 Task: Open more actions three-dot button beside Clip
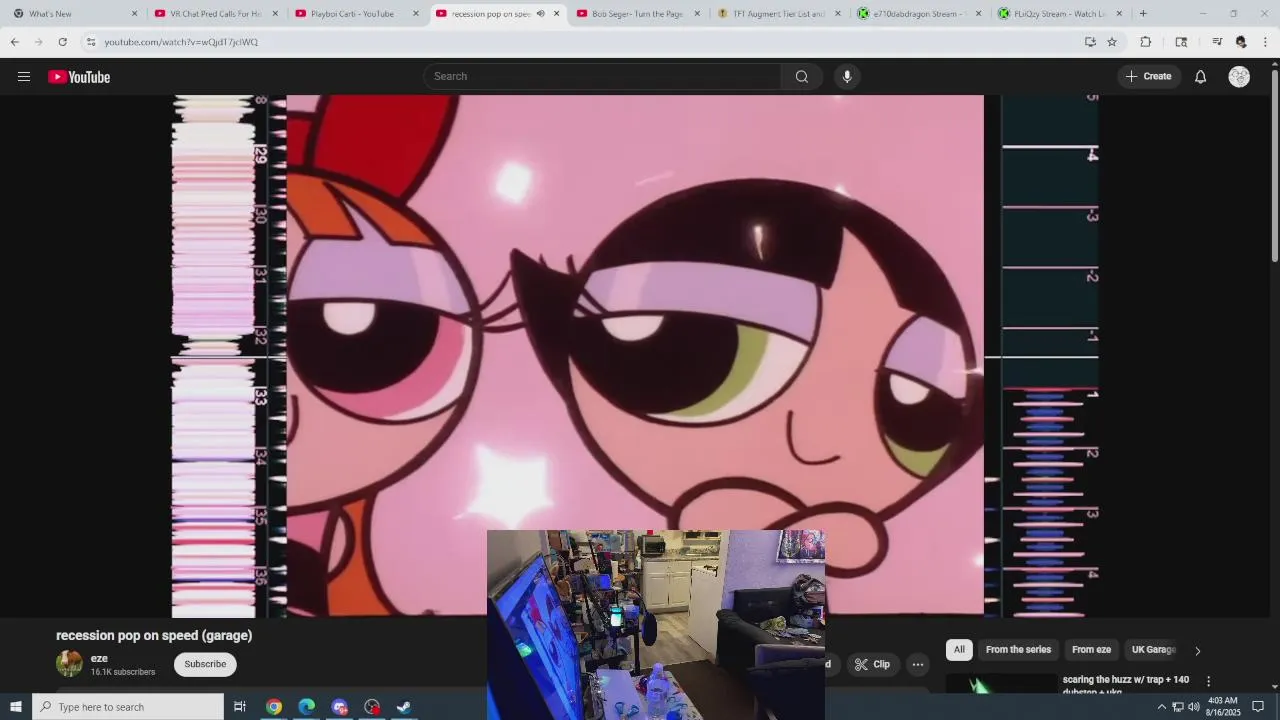tap(917, 664)
